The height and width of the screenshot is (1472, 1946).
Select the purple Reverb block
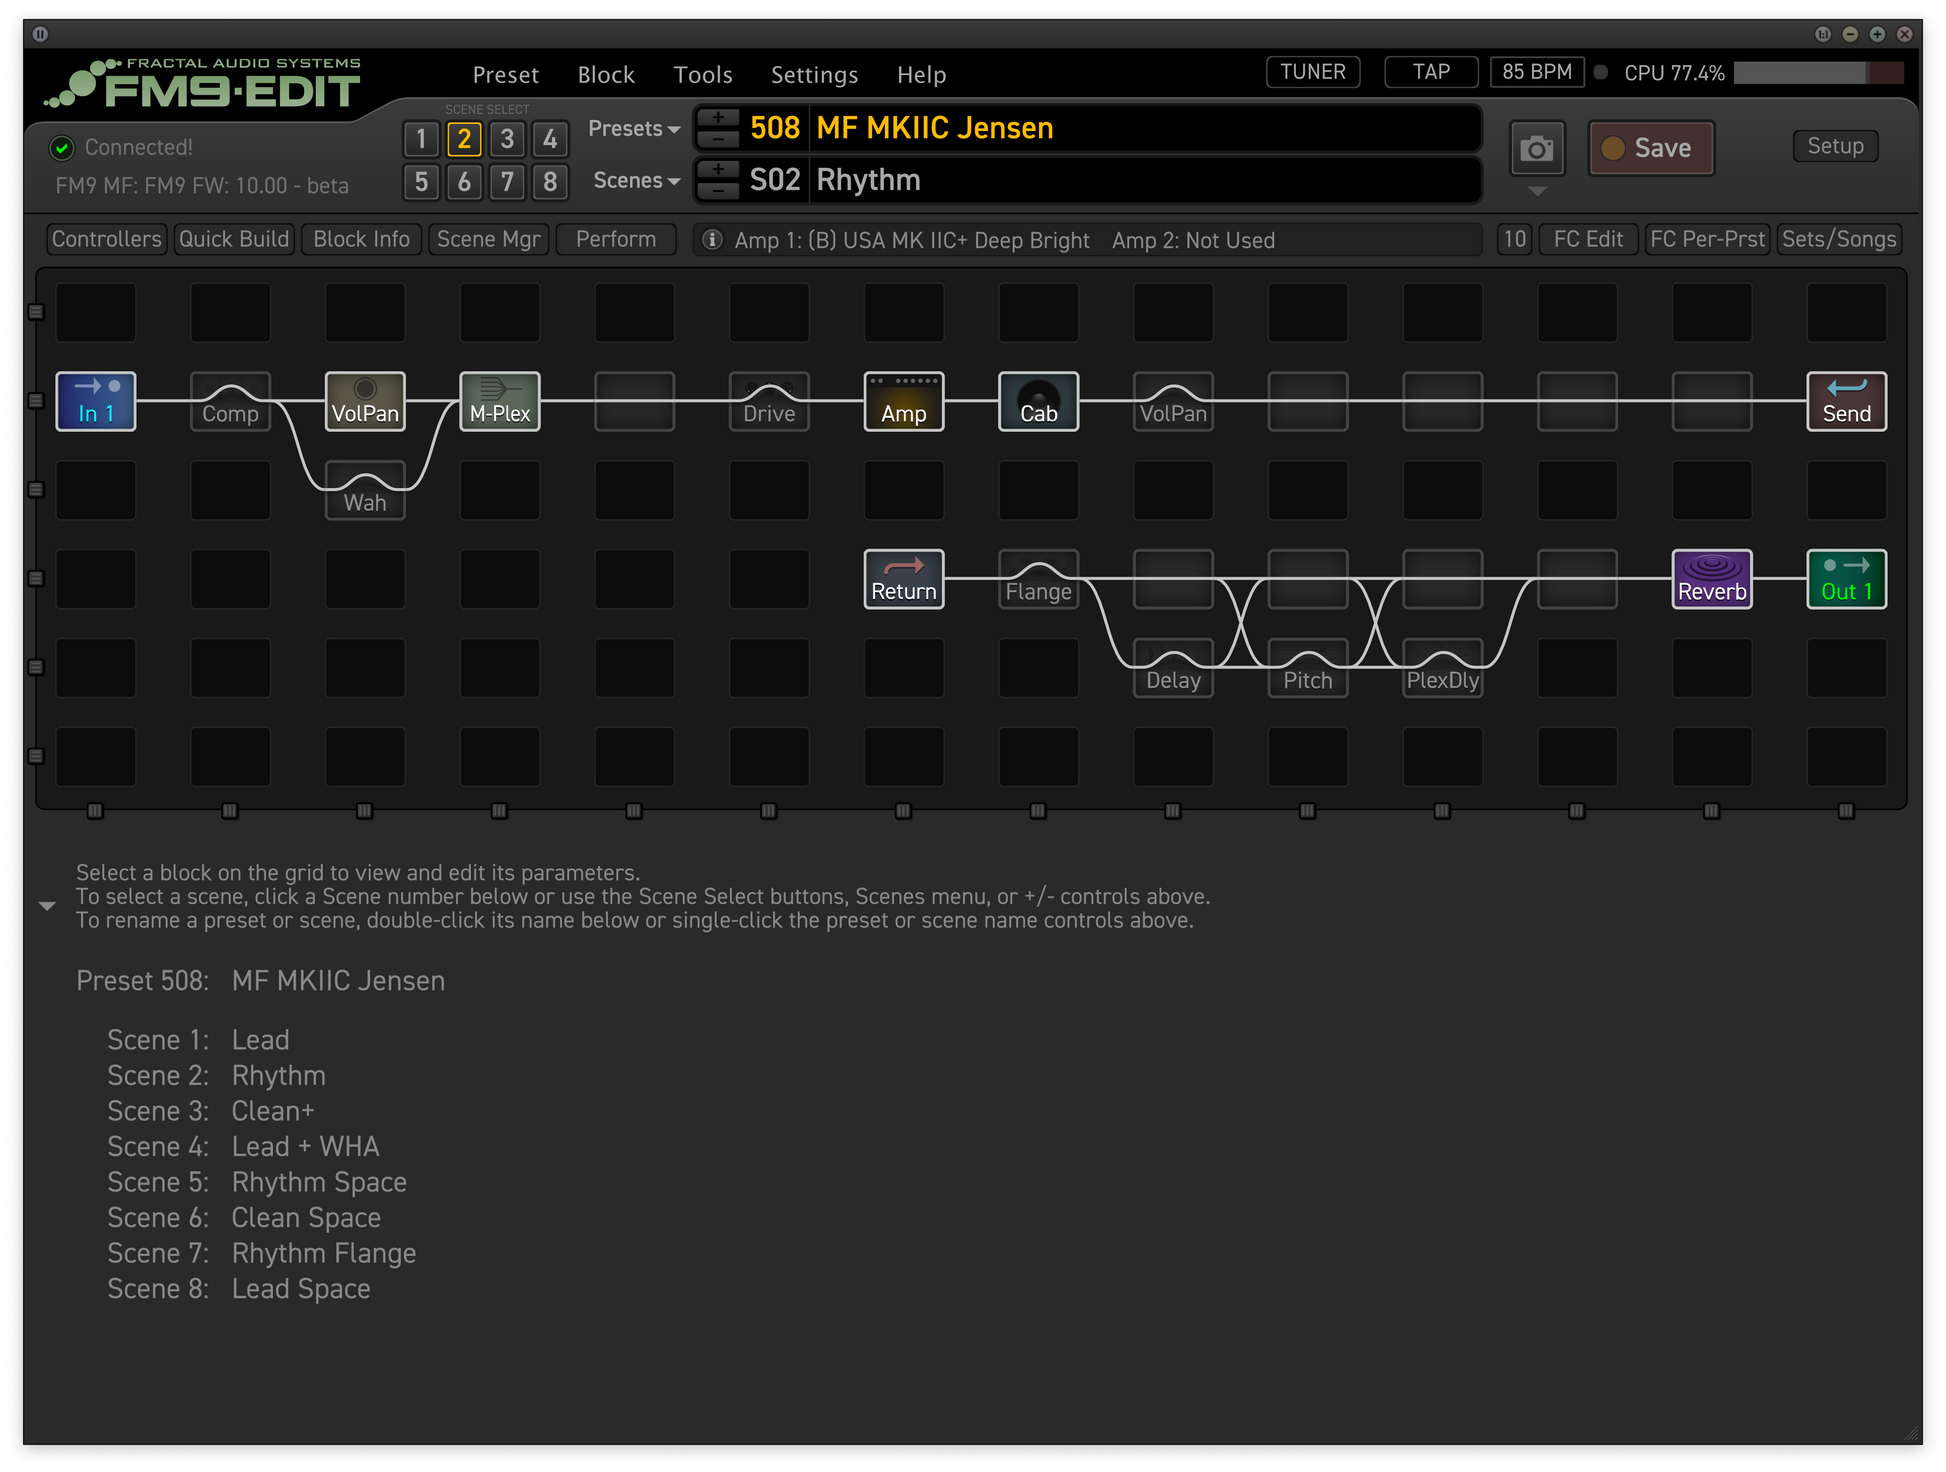1711,579
